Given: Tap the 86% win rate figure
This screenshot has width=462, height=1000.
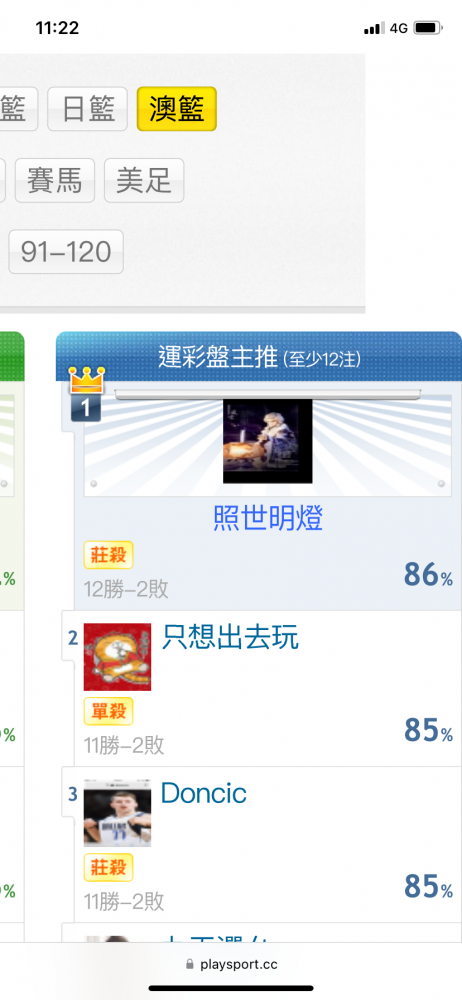Looking at the screenshot, I should click(428, 575).
